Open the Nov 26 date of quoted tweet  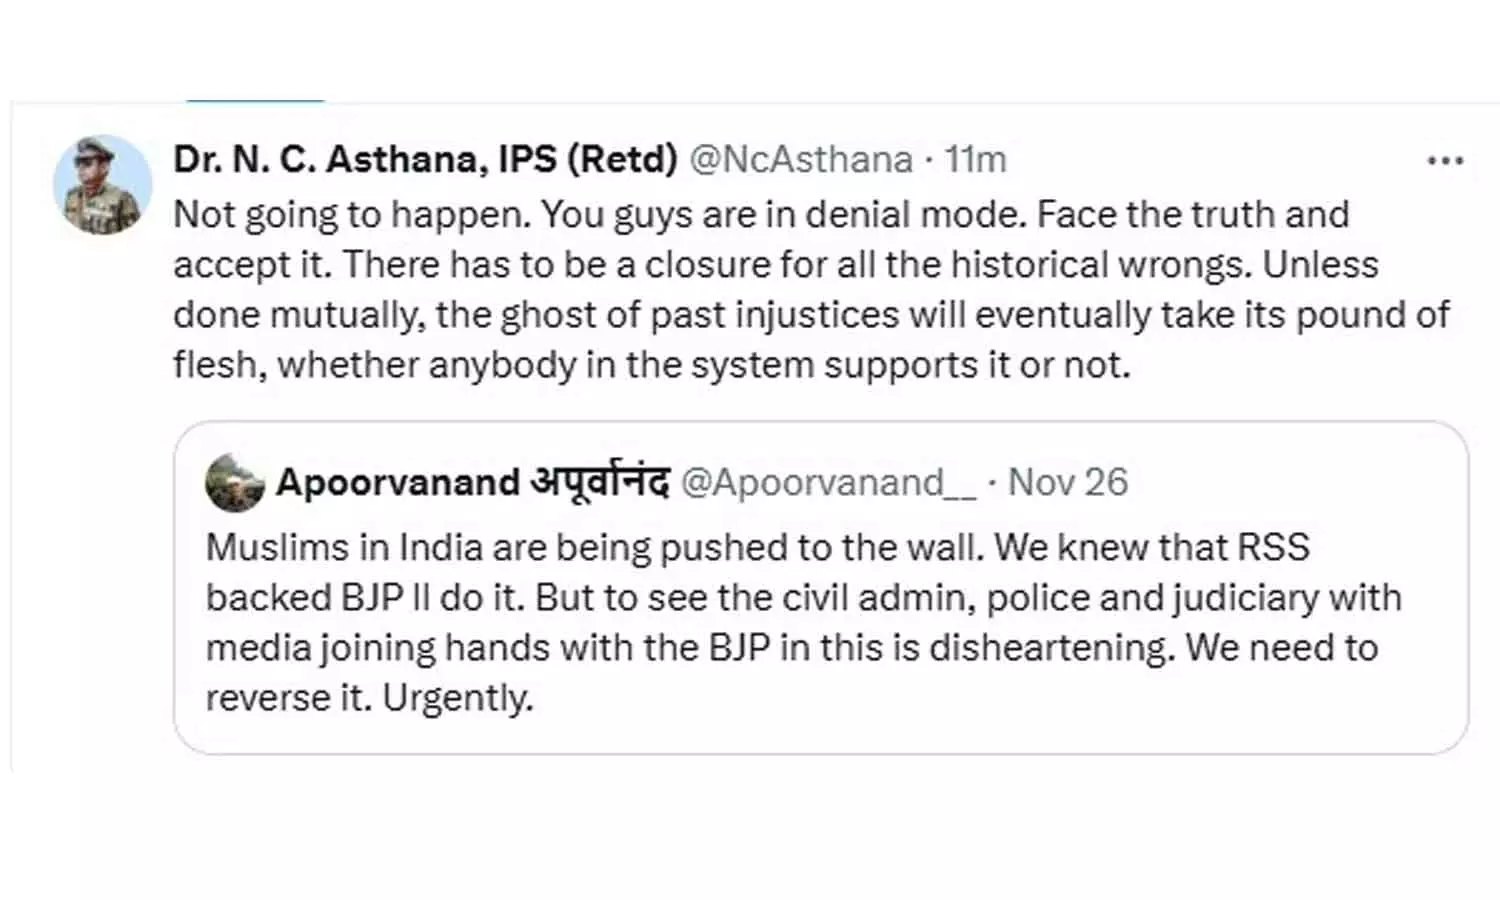(1067, 483)
